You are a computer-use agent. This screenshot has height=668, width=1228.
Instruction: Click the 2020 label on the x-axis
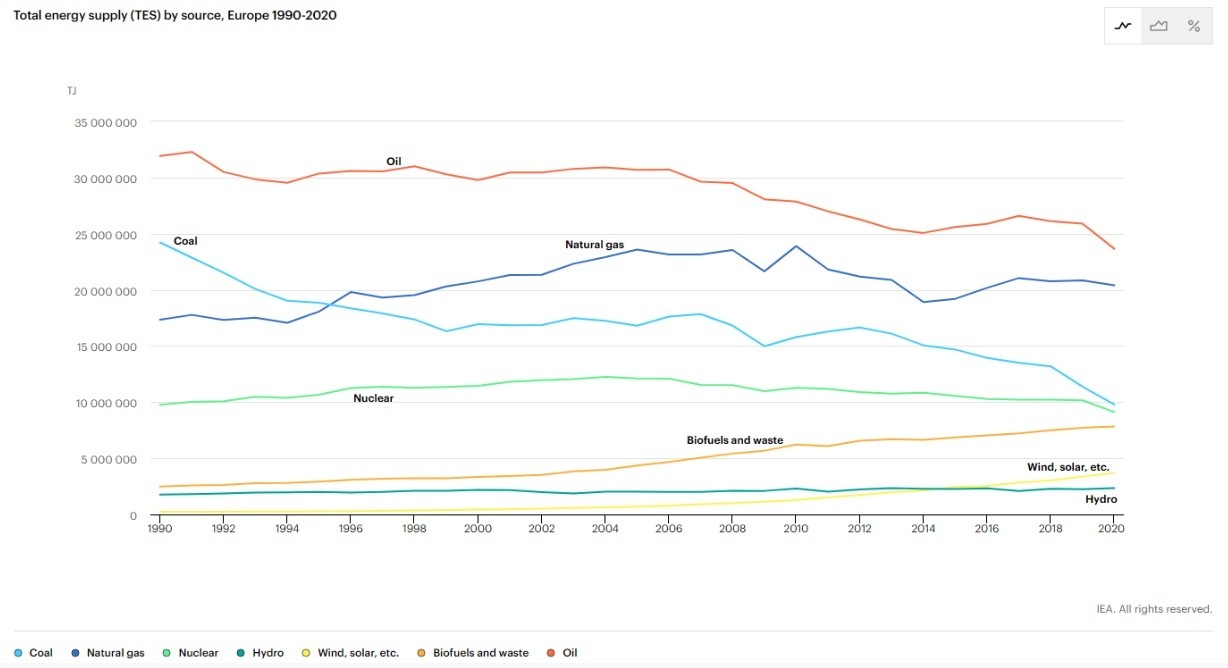[x=1112, y=528]
